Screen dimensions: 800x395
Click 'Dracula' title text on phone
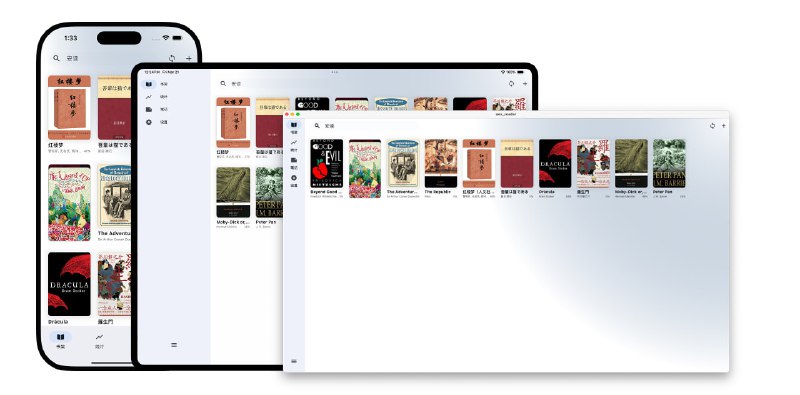coord(58,322)
